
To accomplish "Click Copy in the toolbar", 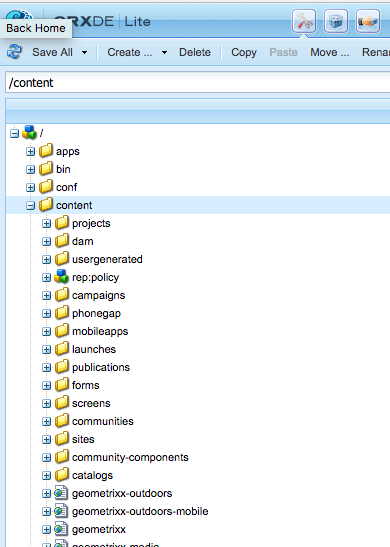I will tap(244, 52).
